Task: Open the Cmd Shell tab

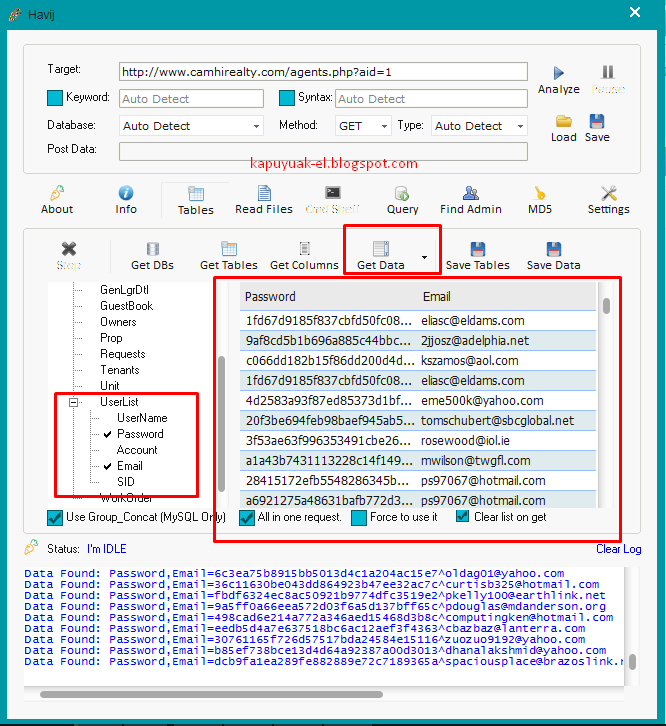Action: coord(333,201)
